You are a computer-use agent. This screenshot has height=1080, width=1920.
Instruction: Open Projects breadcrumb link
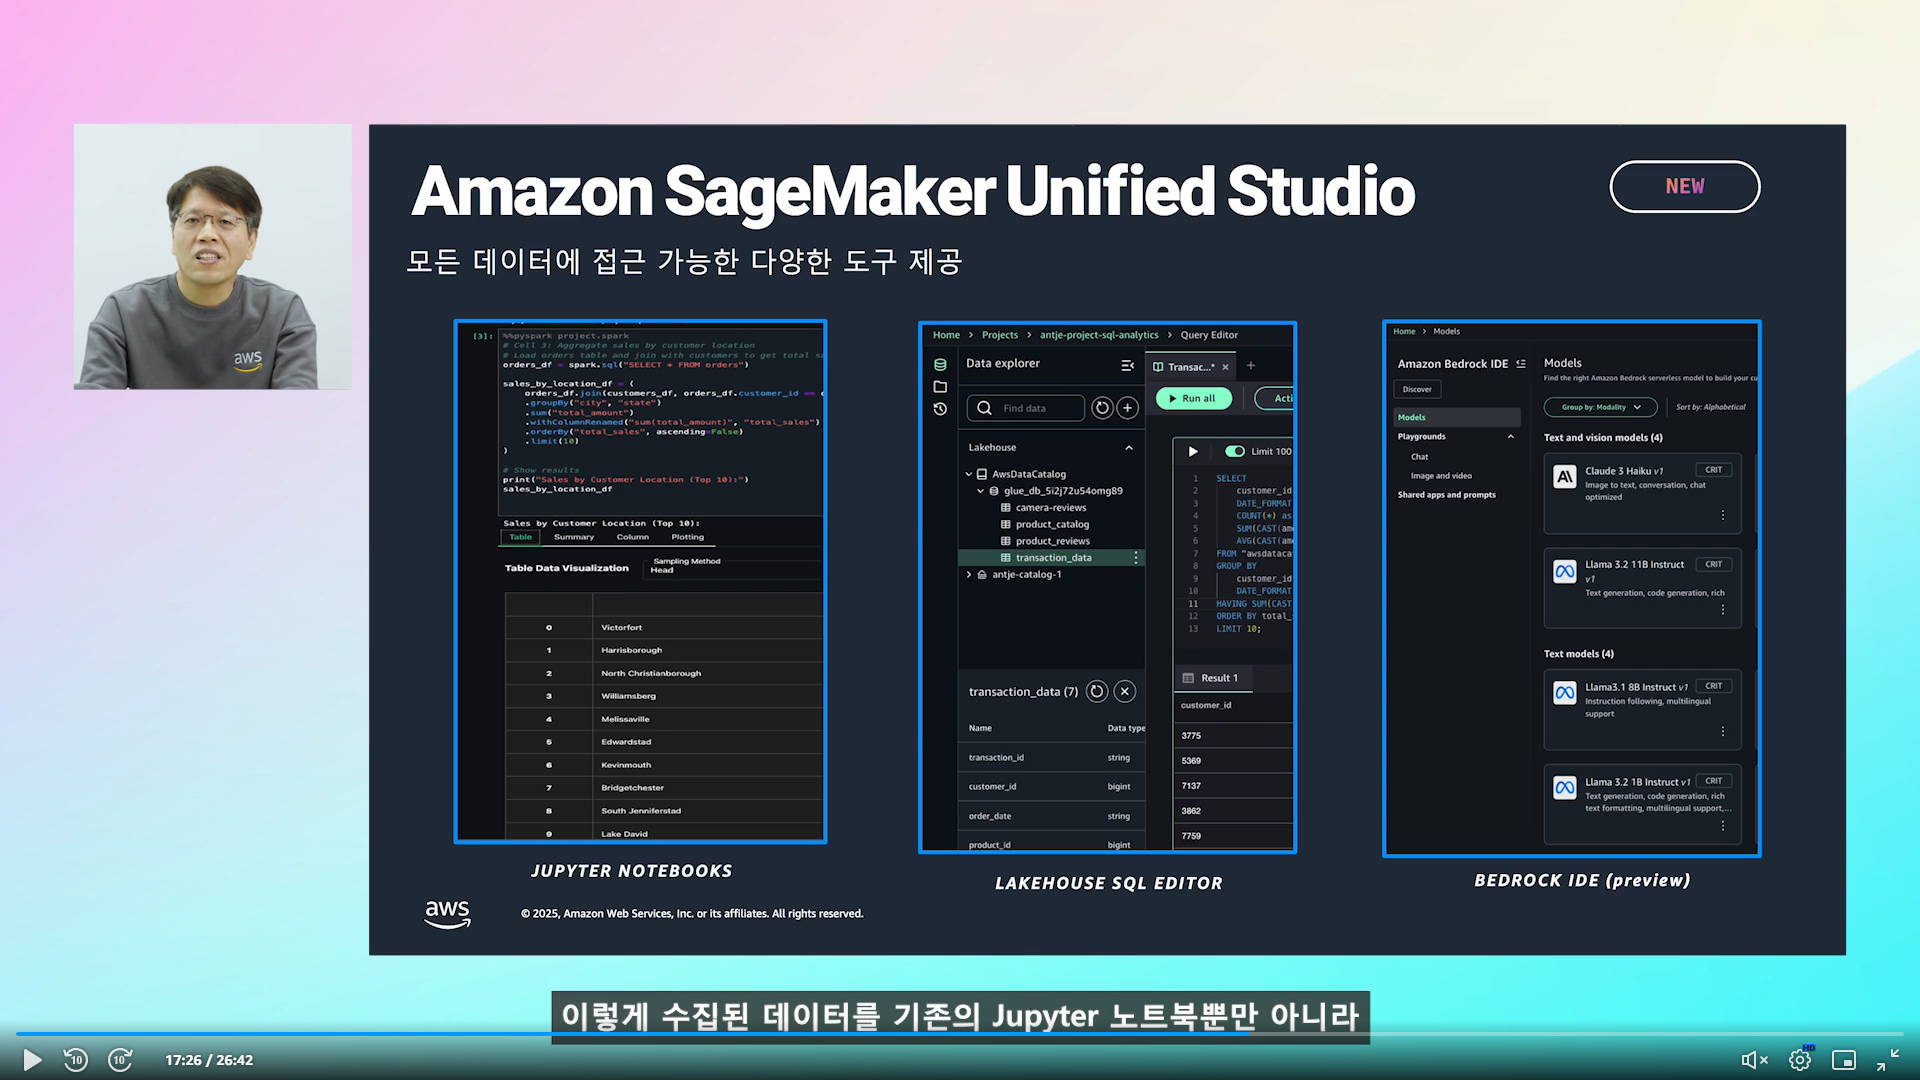click(999, 335)
